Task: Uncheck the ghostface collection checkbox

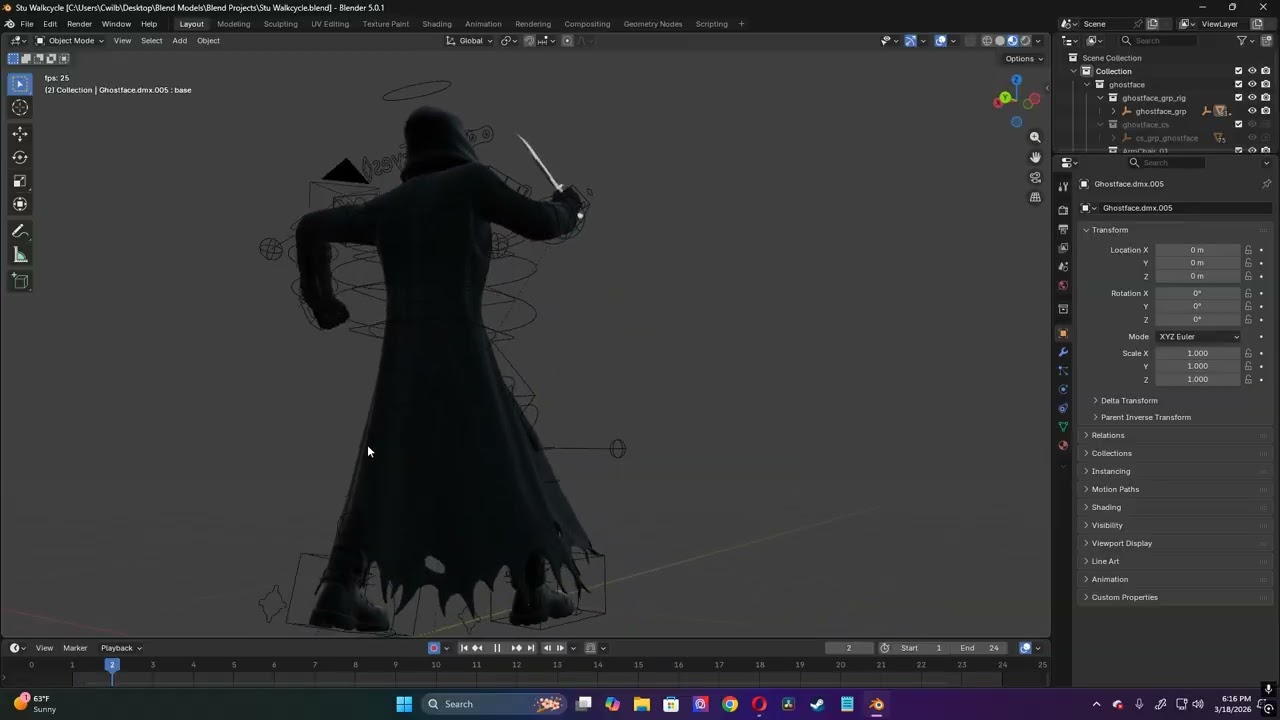Action: coord(1238,85)
